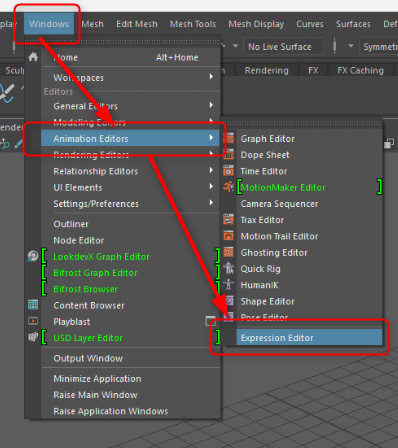Open the Mesh Display menu
This screenshot has width=398, height=448.
[256, 24]
